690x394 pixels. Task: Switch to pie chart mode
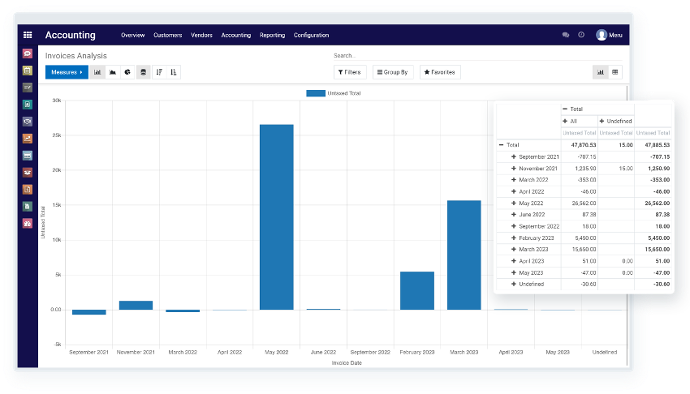(128, 72)
